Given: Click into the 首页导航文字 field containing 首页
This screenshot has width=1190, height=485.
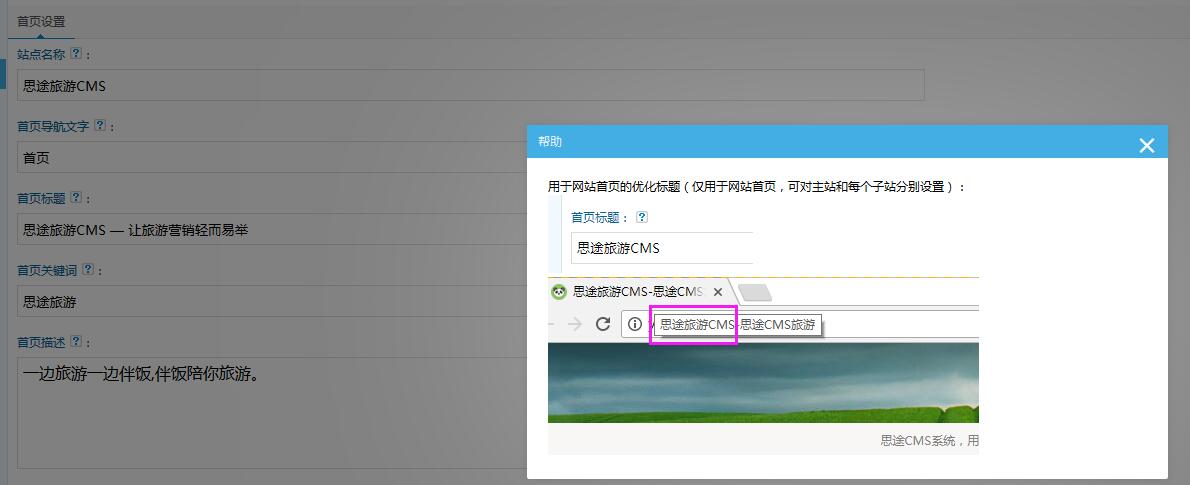Looking at the screenshot, I should 270,158.
